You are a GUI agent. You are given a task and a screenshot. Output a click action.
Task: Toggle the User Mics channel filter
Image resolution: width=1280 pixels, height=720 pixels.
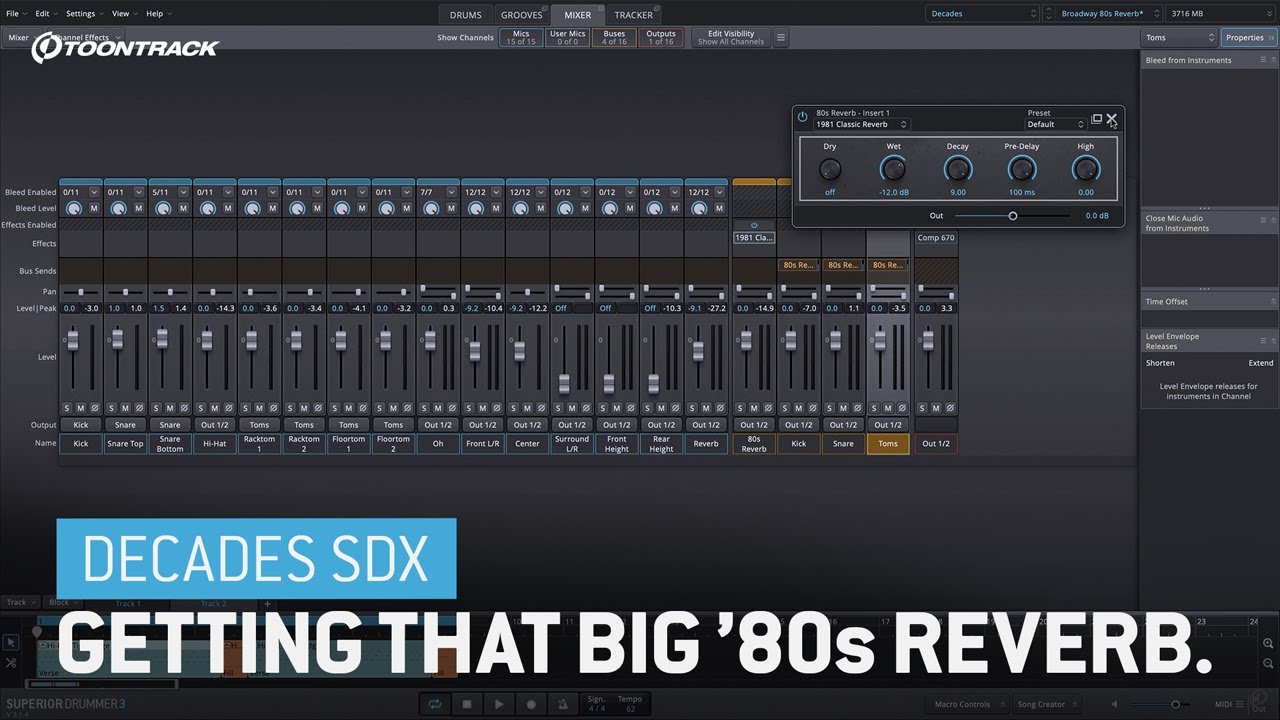(x=567, y=37)
